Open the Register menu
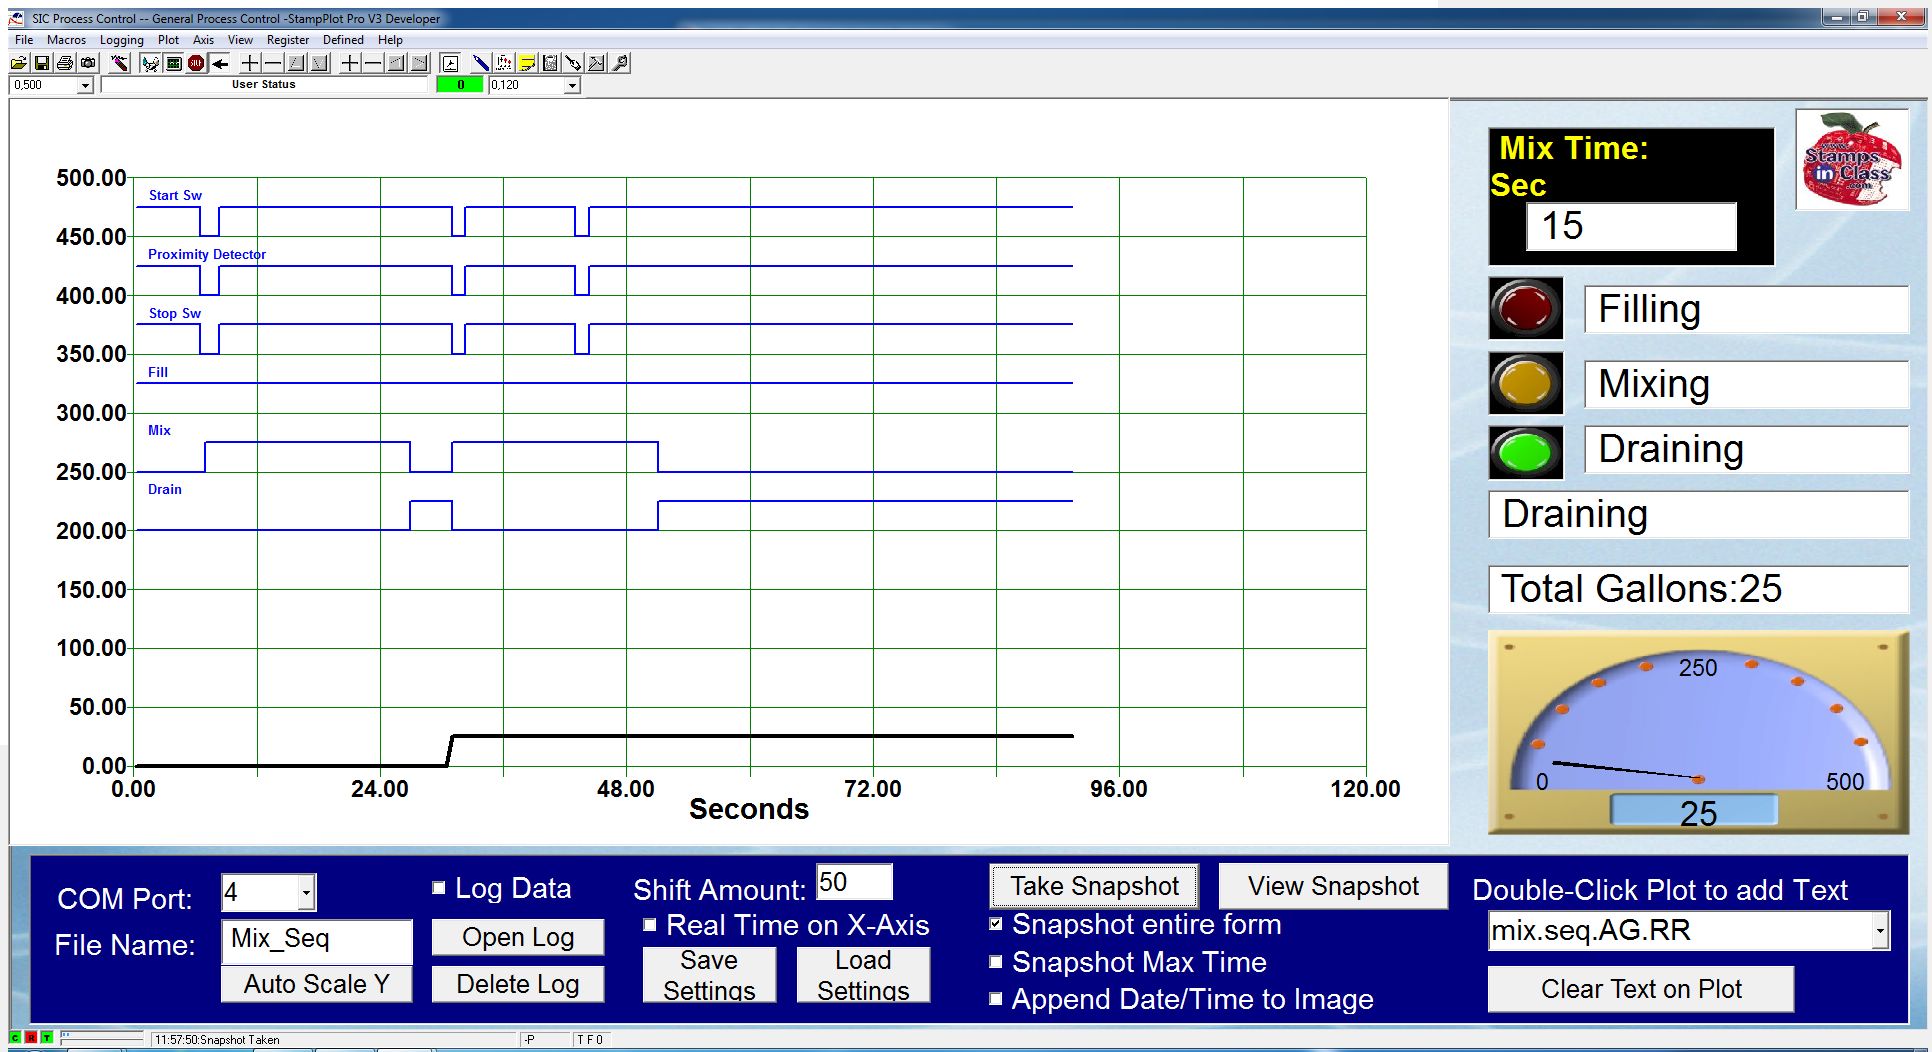 287,40
